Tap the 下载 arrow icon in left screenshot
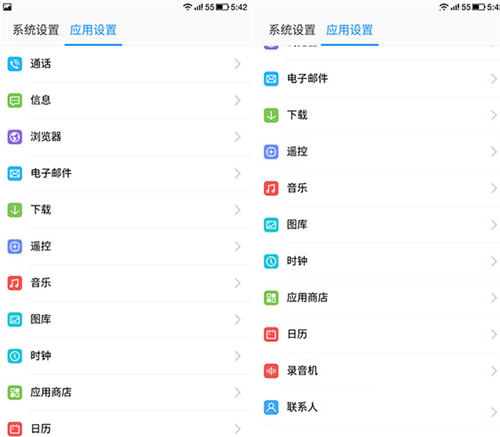This screenshot has height=437, width=500. click(15, 210)
